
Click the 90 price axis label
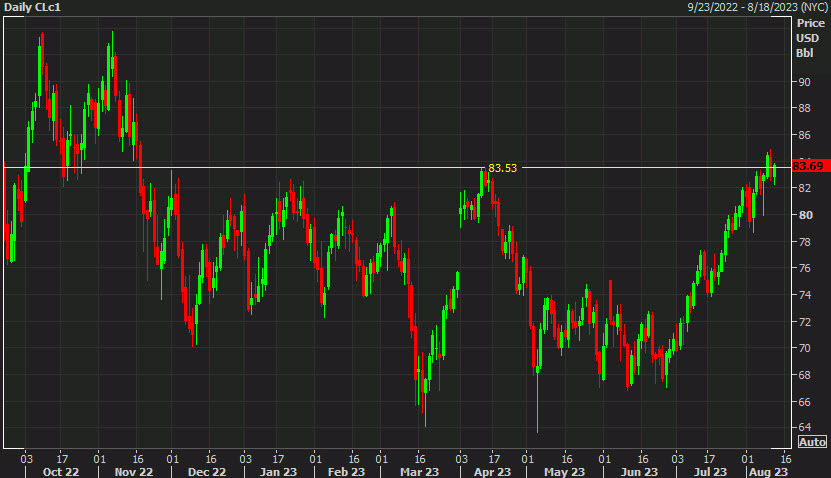(805, 82)
